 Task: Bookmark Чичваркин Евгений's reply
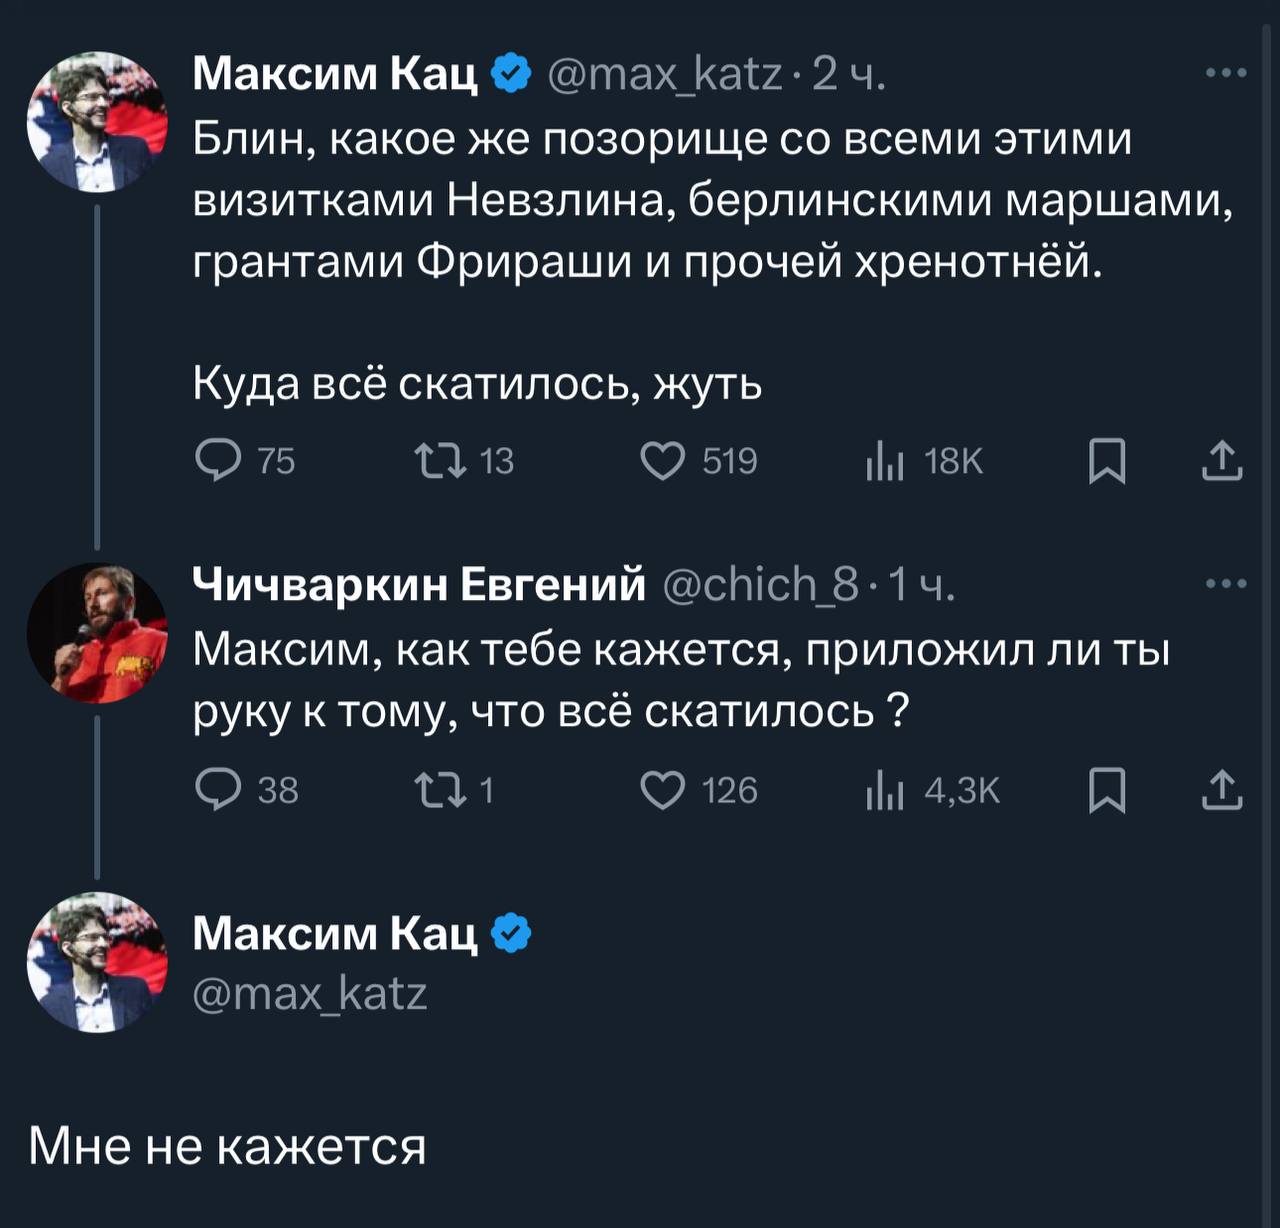(1107, 790)
